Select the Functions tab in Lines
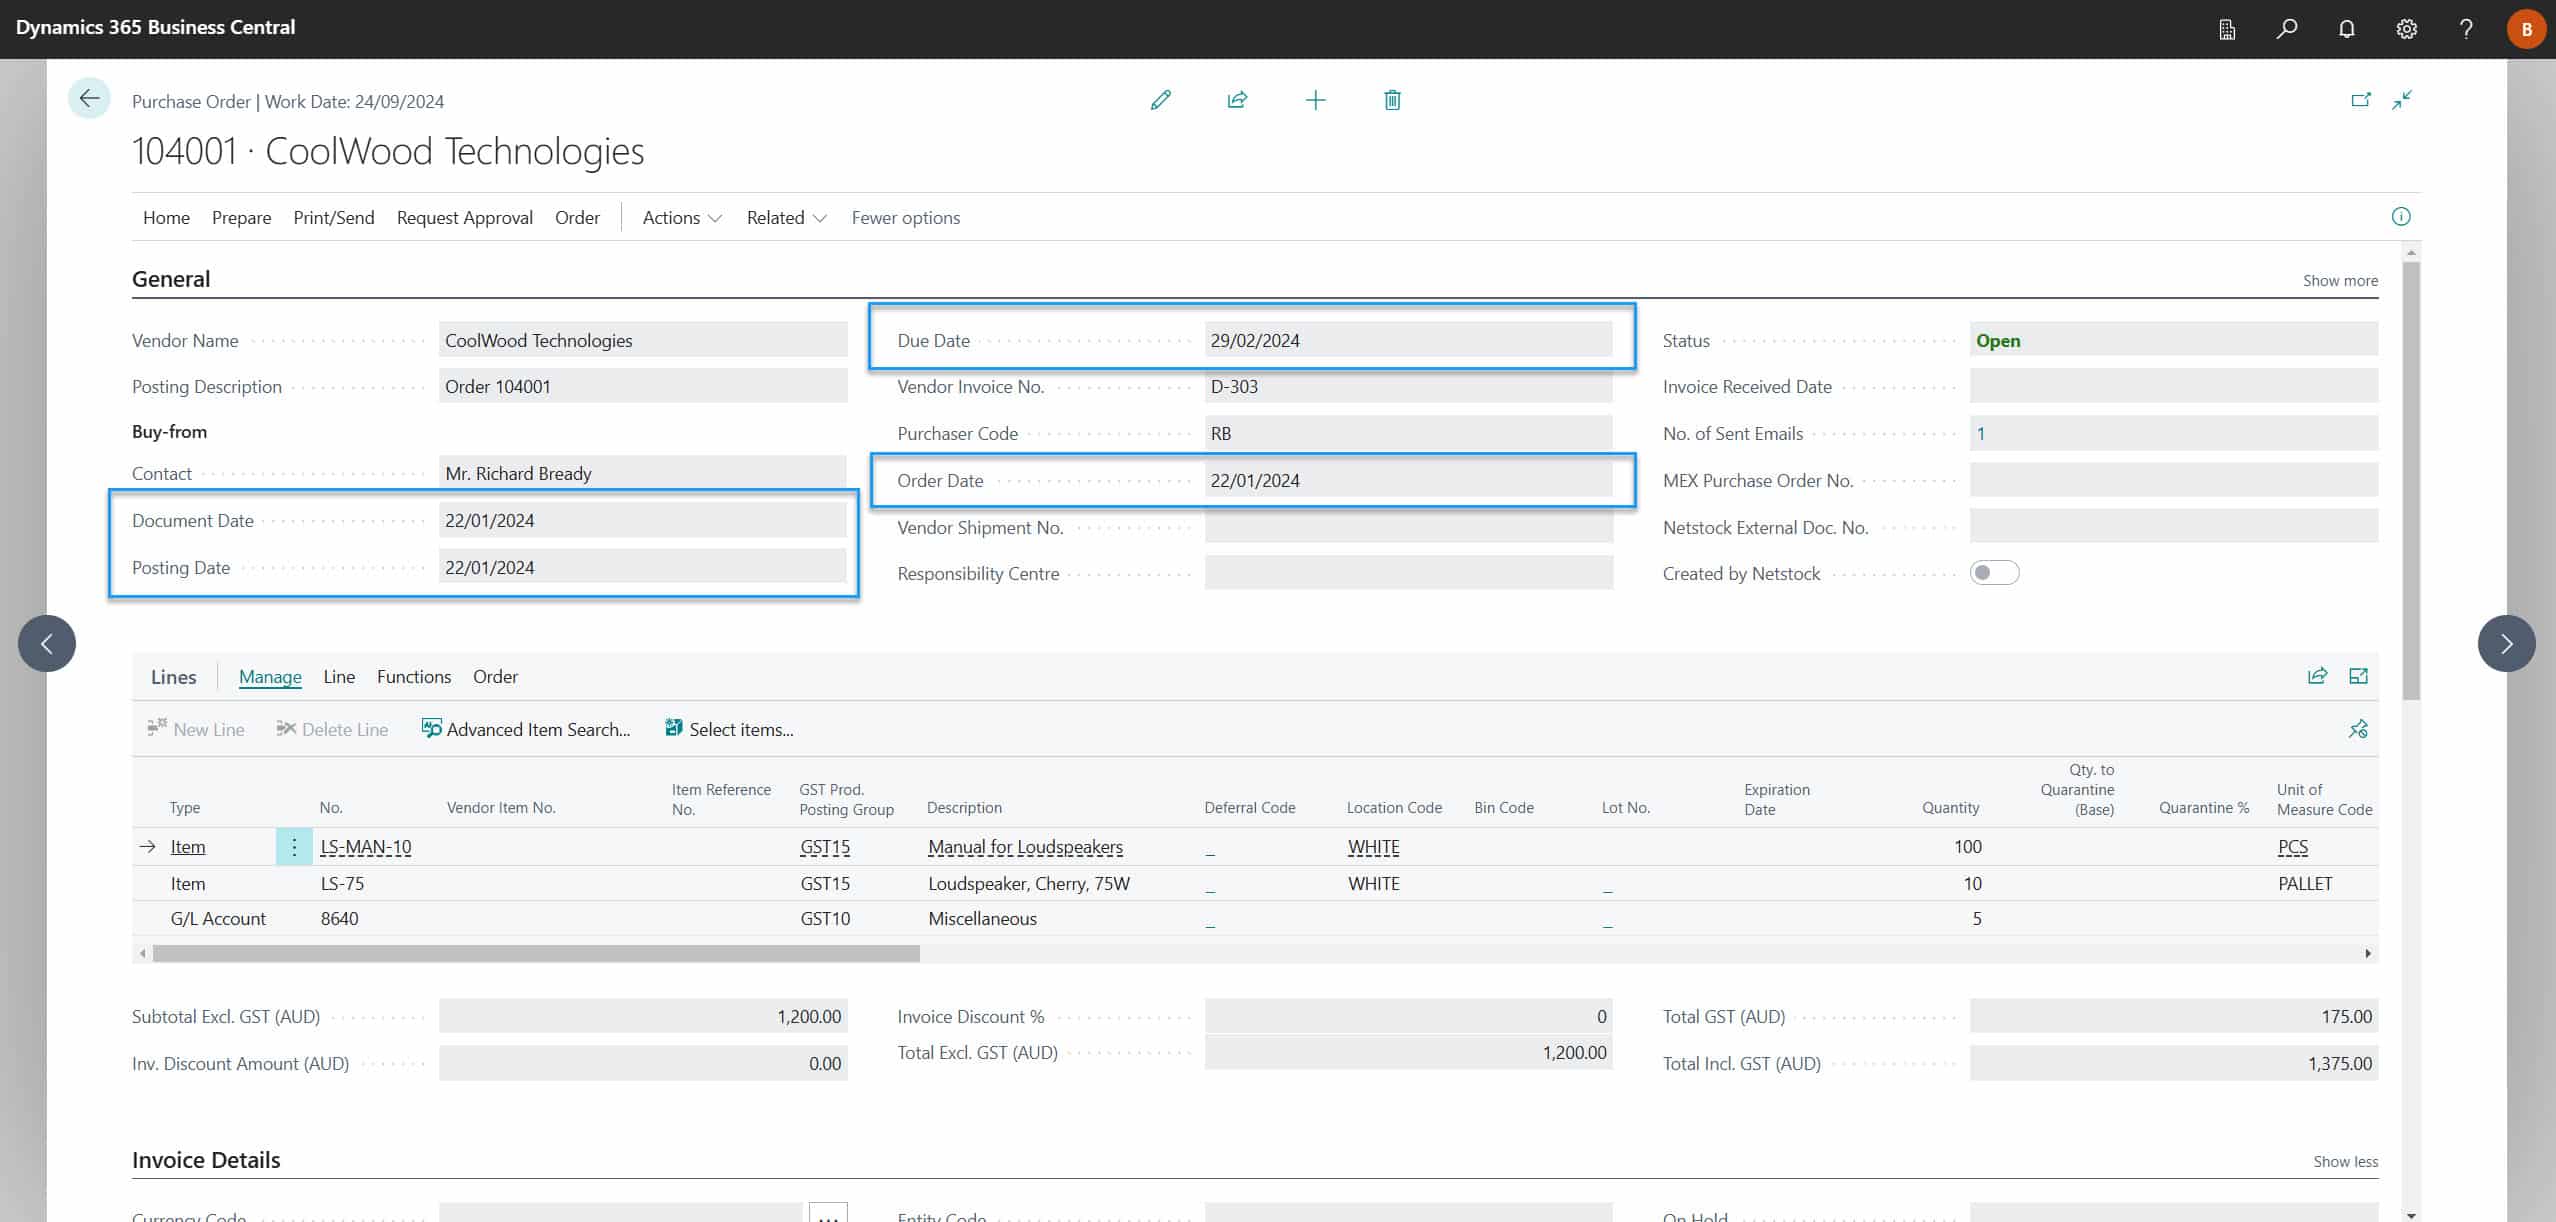 tap(413, 677)
